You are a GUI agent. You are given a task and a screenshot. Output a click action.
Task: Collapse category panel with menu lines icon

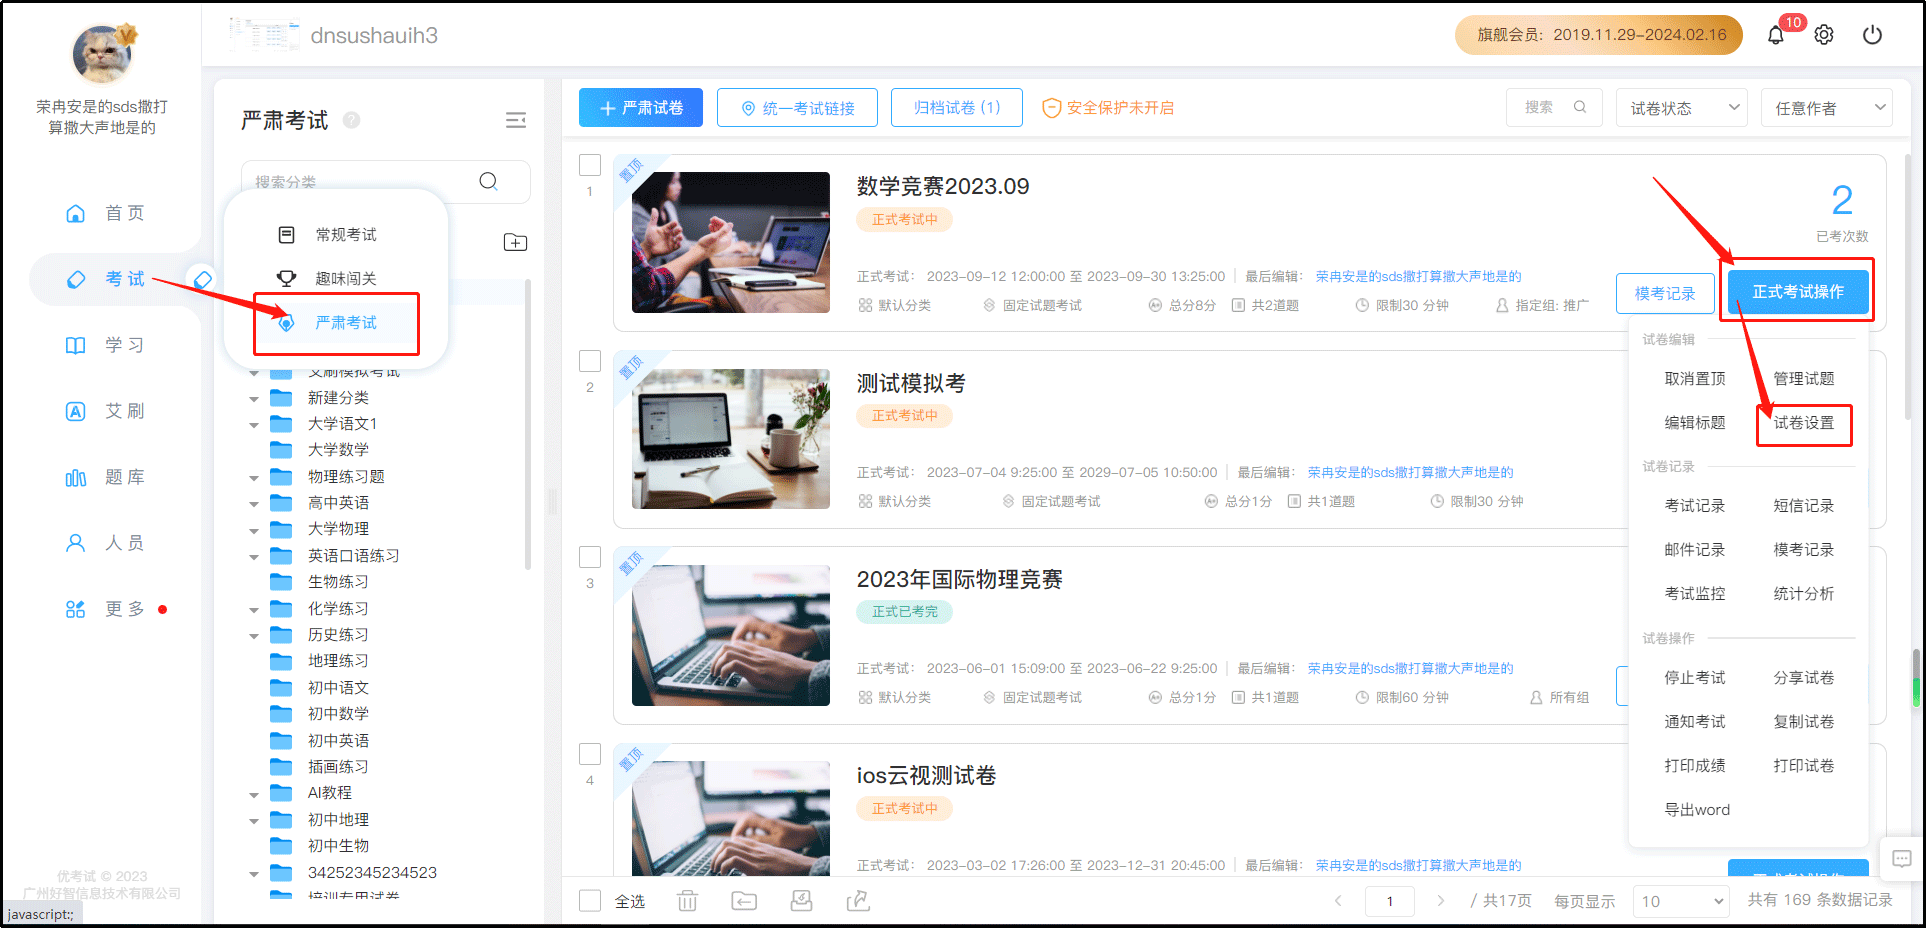click(x=516, y=120)
